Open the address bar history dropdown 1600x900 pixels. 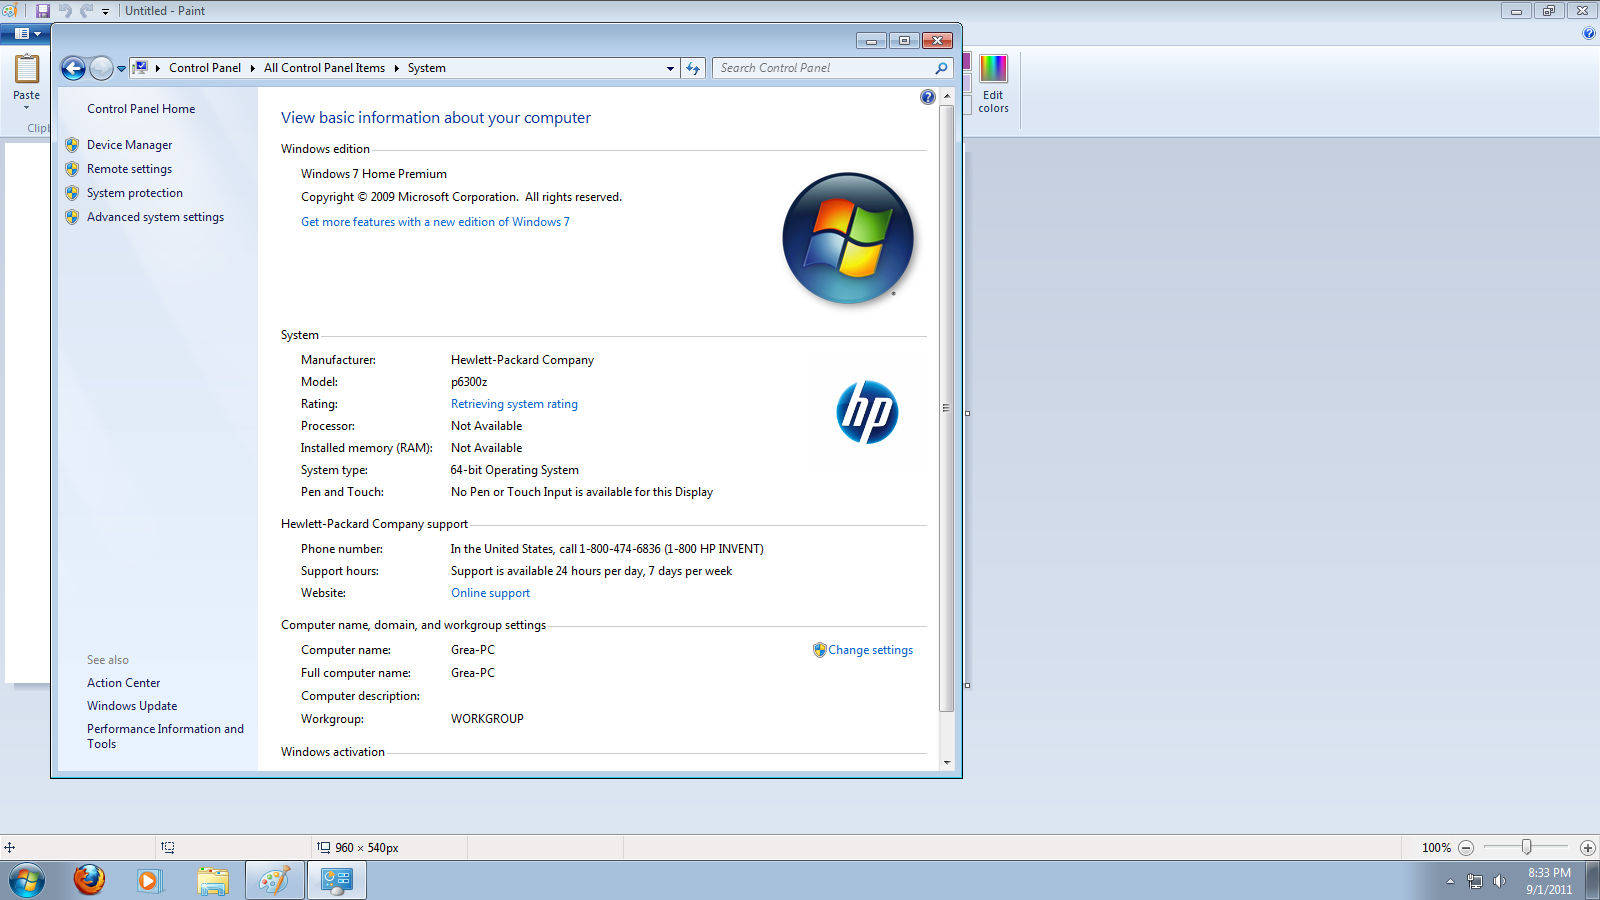click(670, 69)
